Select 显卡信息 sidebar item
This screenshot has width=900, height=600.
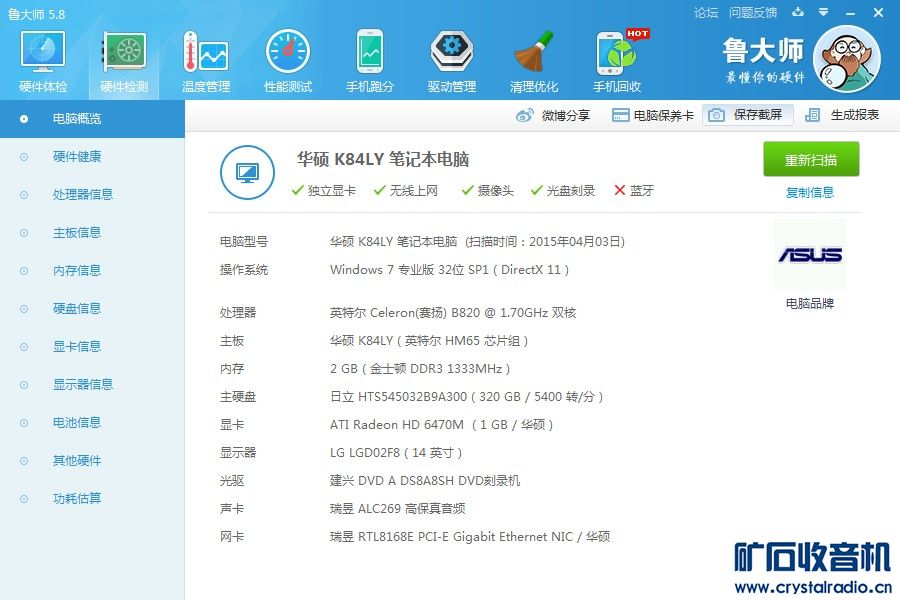coord(92,346)
